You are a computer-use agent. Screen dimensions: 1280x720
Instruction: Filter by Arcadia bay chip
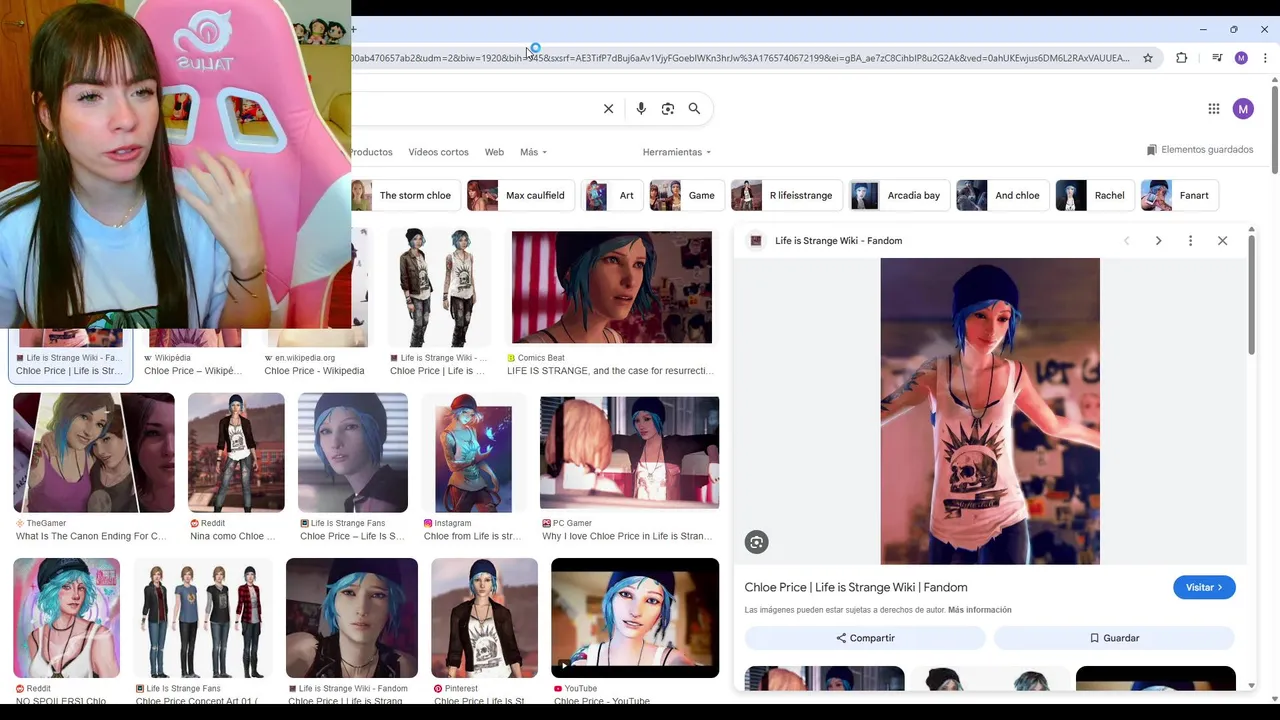899,196
